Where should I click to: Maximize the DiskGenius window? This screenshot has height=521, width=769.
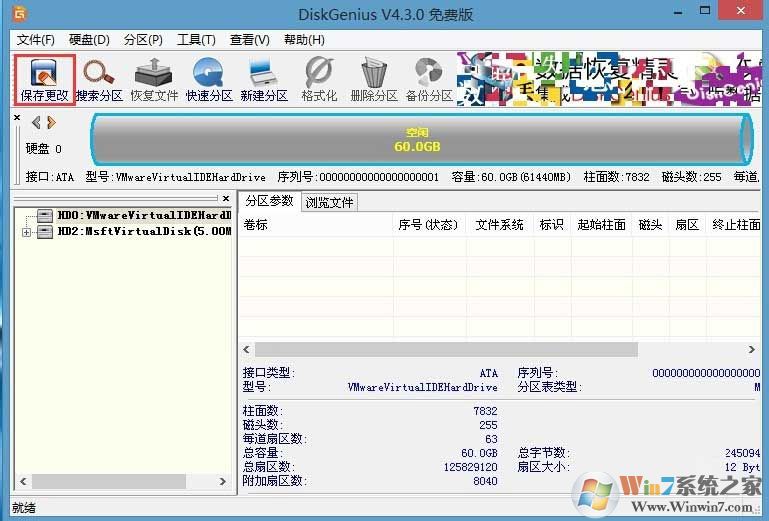click(x=705, y=11)
